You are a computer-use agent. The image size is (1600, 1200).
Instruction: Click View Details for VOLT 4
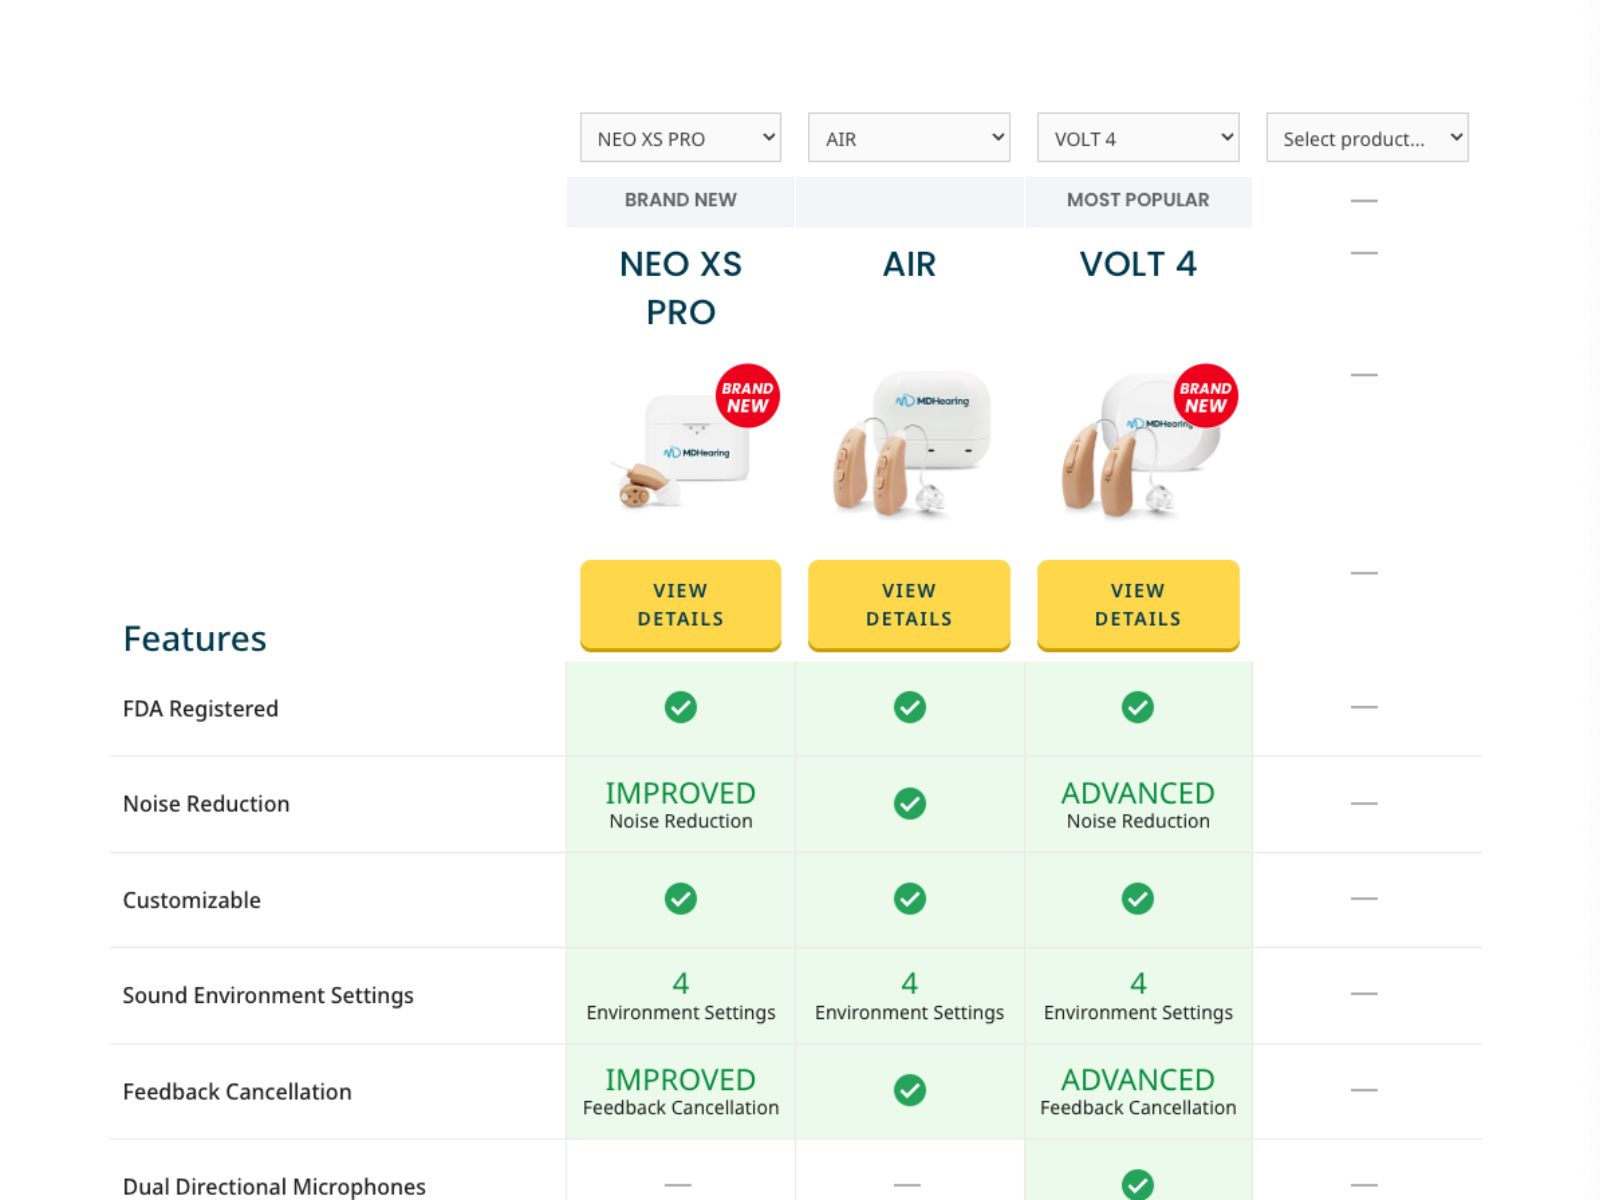tap(1138, 605)
